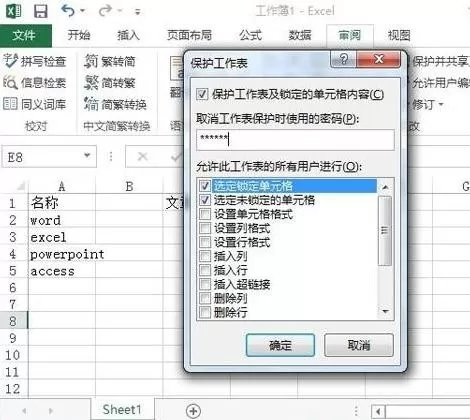The image size is (470, 420).
Task: Enable 设置单元格格式 permission
Action: 205,214
